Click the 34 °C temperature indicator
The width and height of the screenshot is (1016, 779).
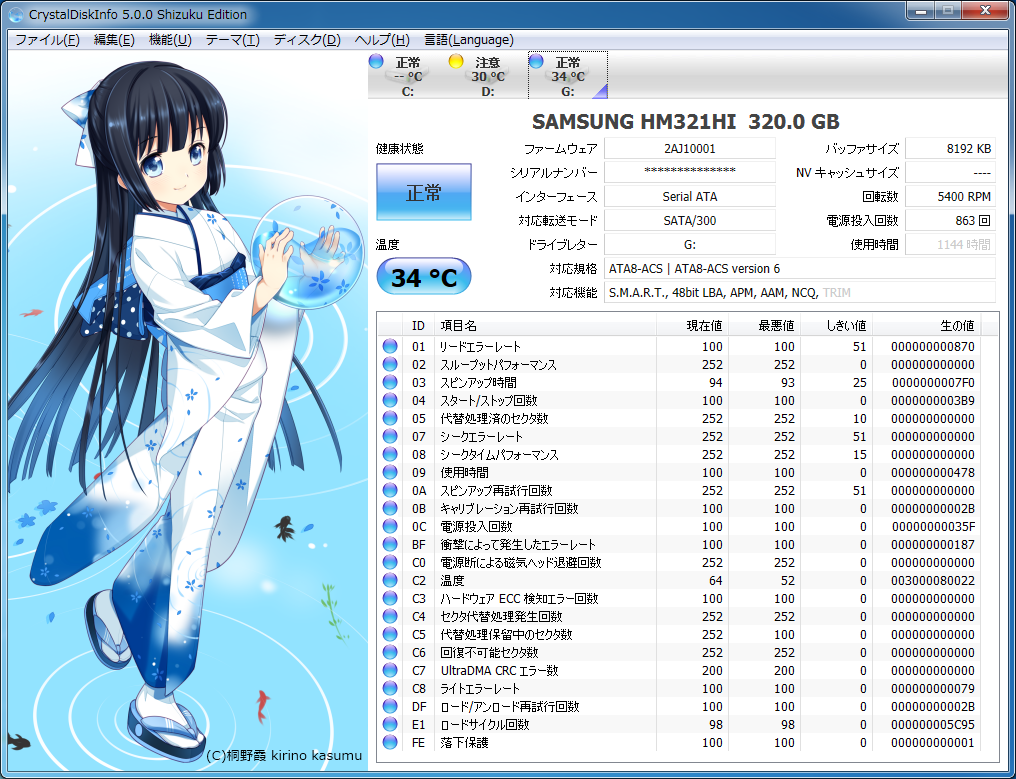[x=424, y=277]
